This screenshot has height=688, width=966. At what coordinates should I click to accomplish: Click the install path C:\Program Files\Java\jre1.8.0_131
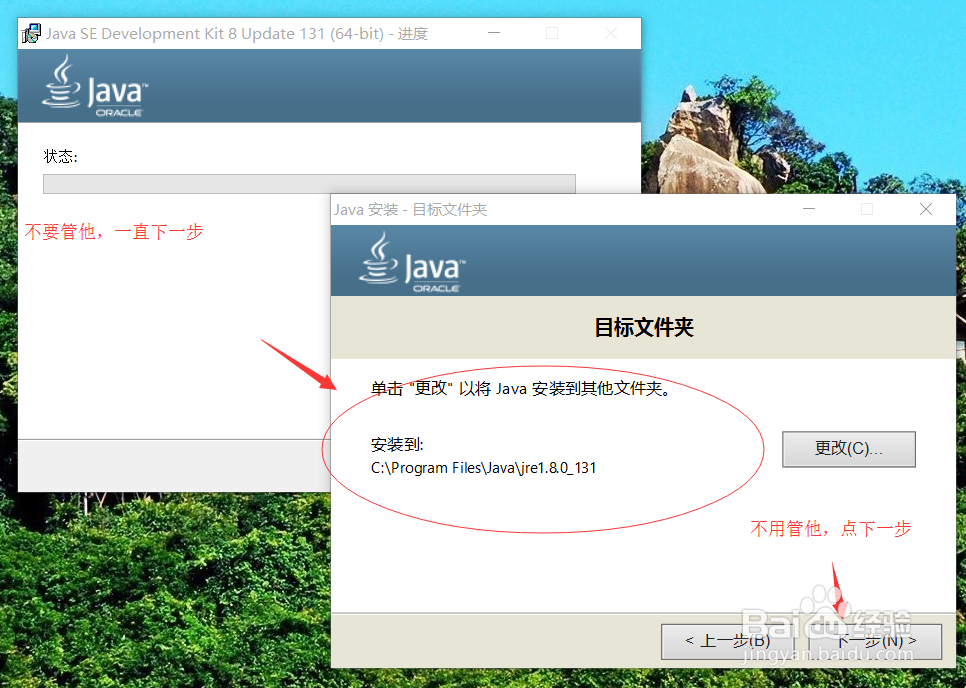click(x=483, y=467)
